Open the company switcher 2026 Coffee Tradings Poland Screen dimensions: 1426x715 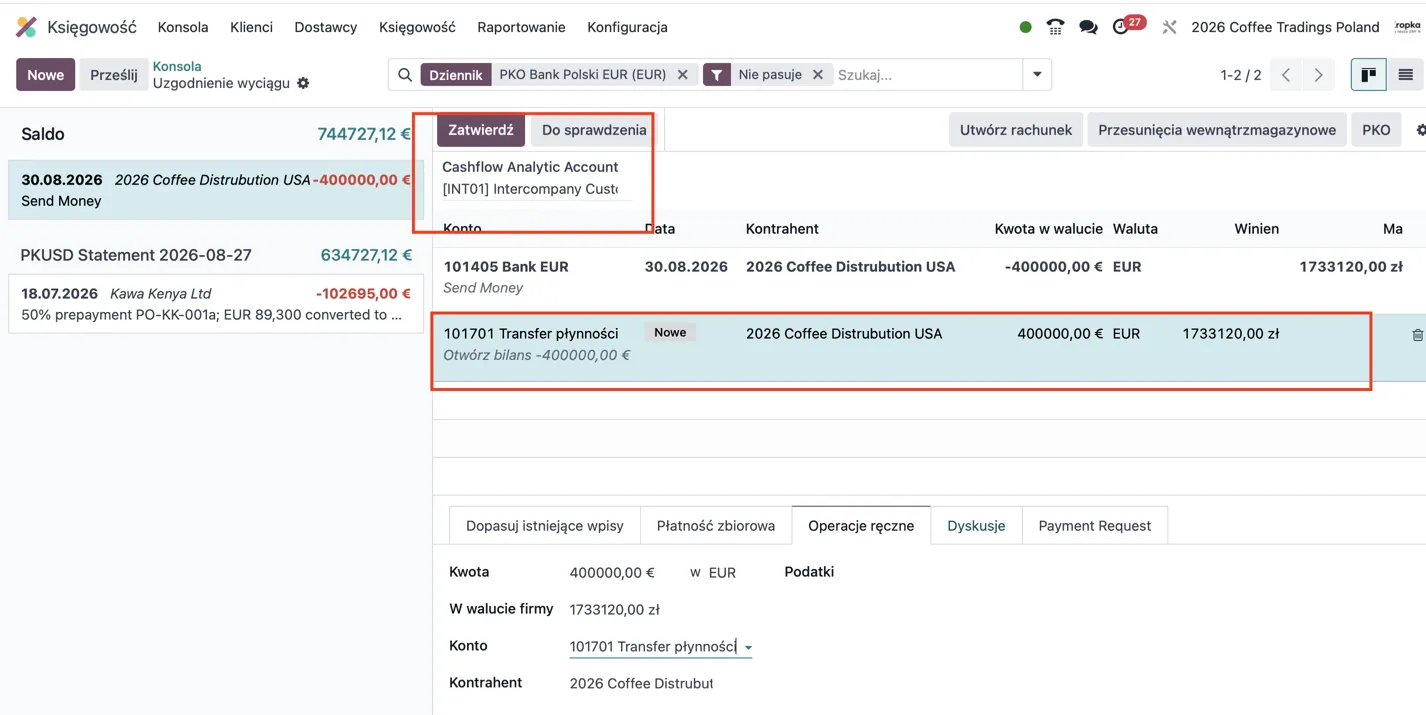[1285, 27]
